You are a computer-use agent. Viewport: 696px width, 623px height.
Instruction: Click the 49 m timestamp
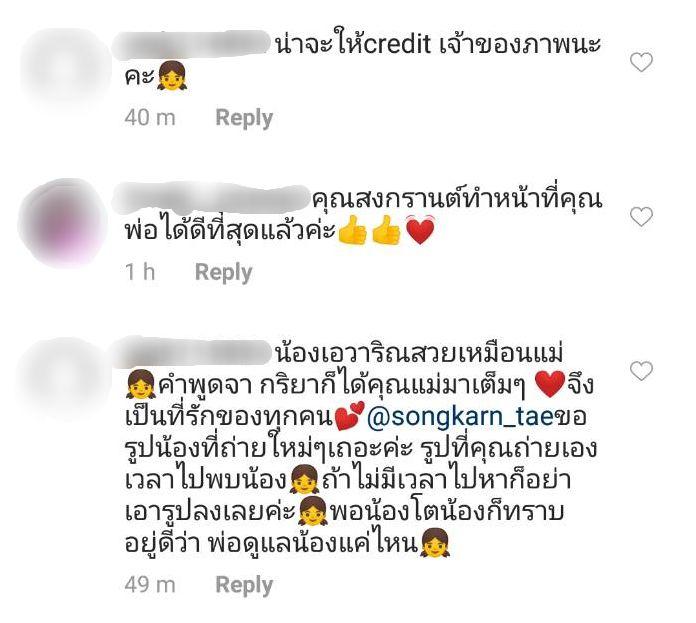tap(150, 585)
